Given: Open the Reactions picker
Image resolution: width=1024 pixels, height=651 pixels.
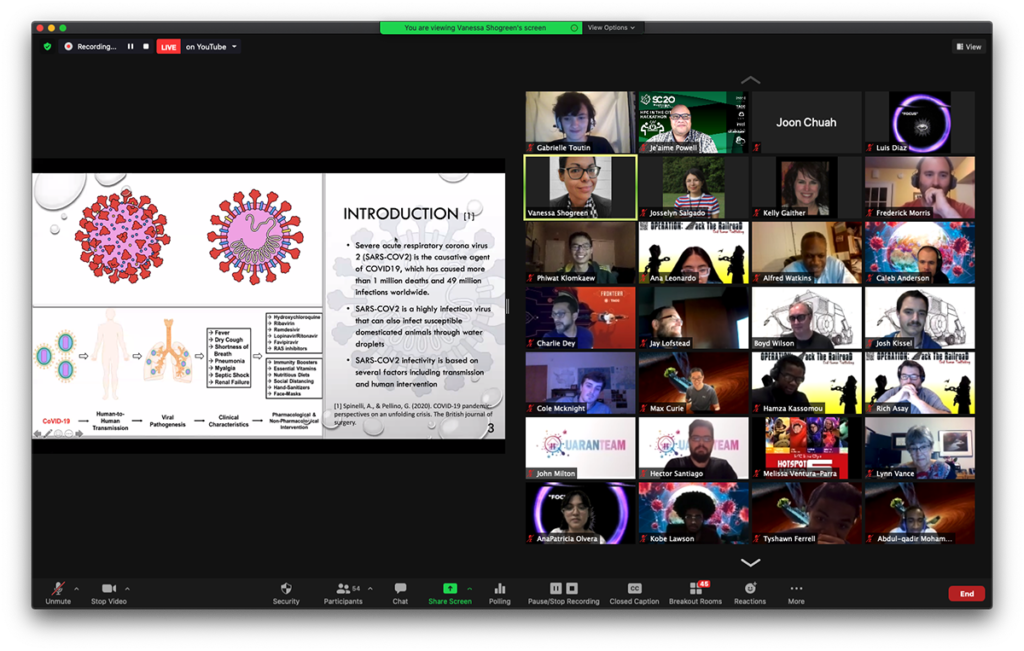Looking at the screenshot, I should pos(750,589).
